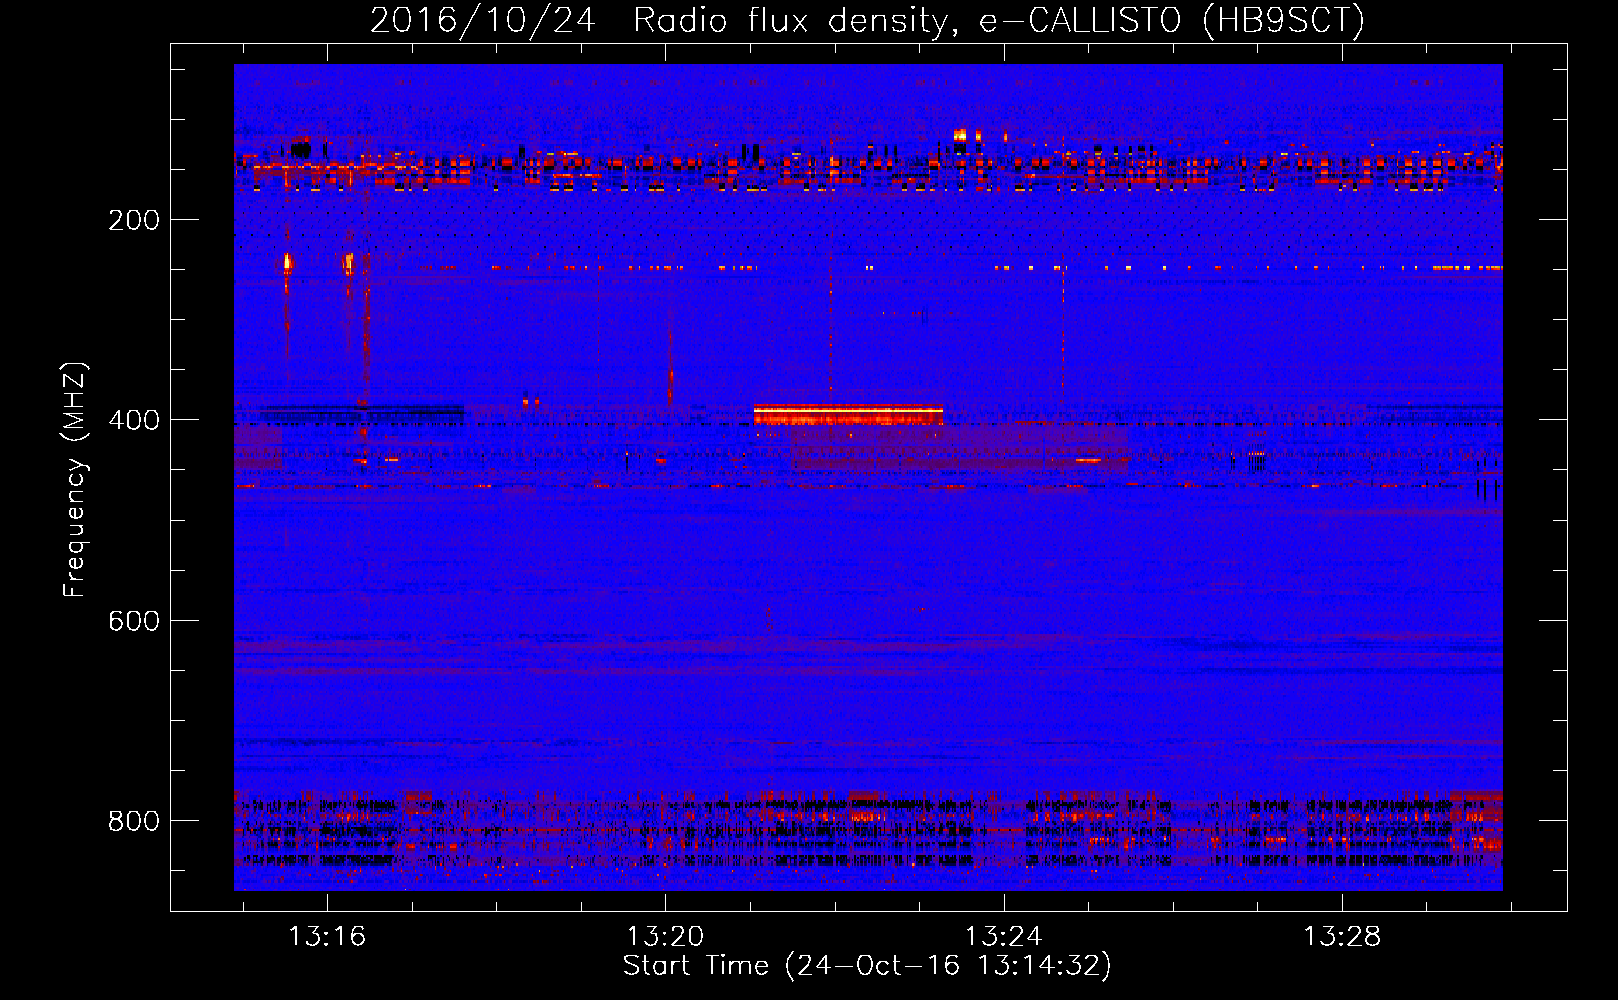Click the 'Start Time (24-Oct-16 13:14:32)' label

pos(867,966)
